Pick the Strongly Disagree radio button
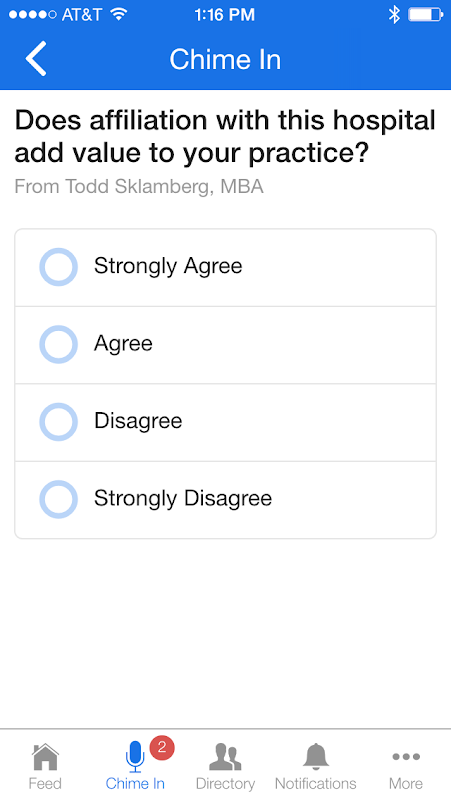Image resolution: width=451 pixels, height=800 pixels. 59,499
